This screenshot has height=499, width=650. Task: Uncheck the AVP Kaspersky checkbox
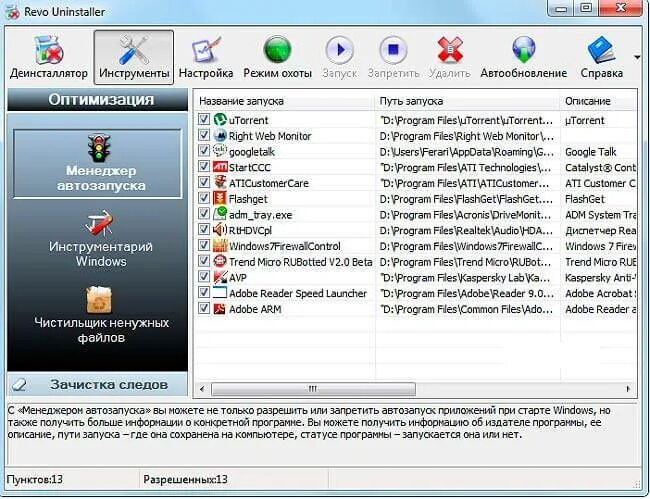(x=204, y=277)
